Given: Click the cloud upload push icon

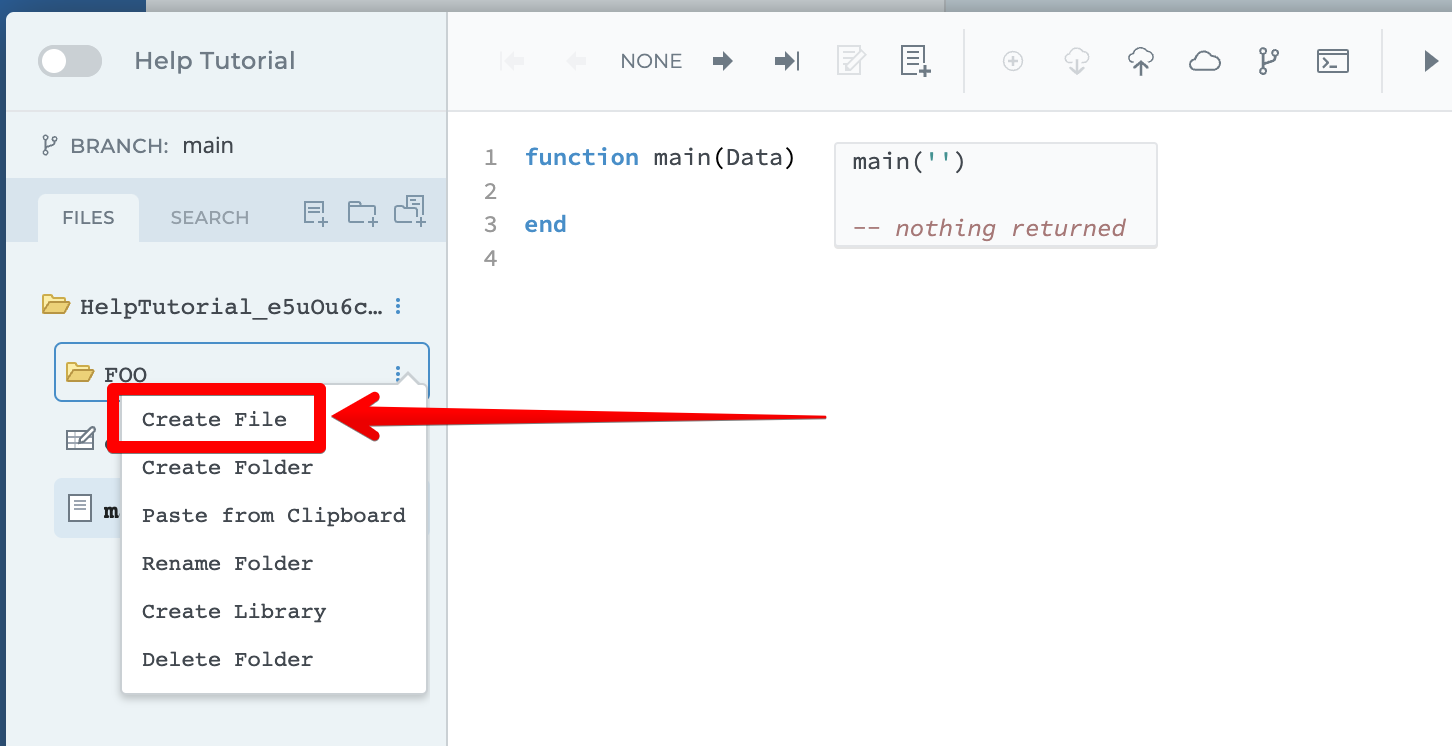Looking at the screenshot, I should pos(1141,61).
